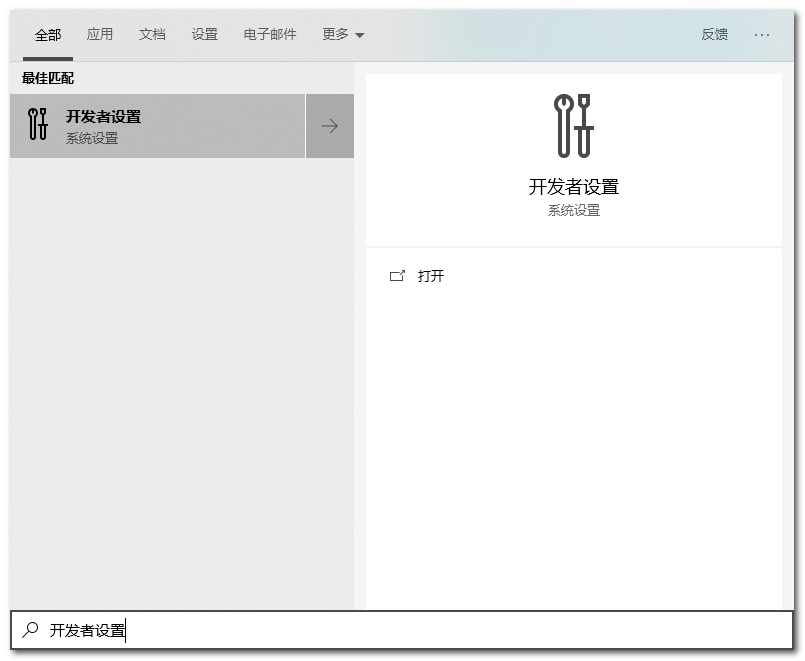805x661 pixels.
Task: Click 系统设置 subtitle under the left result
Action: (x=92, y=139)
